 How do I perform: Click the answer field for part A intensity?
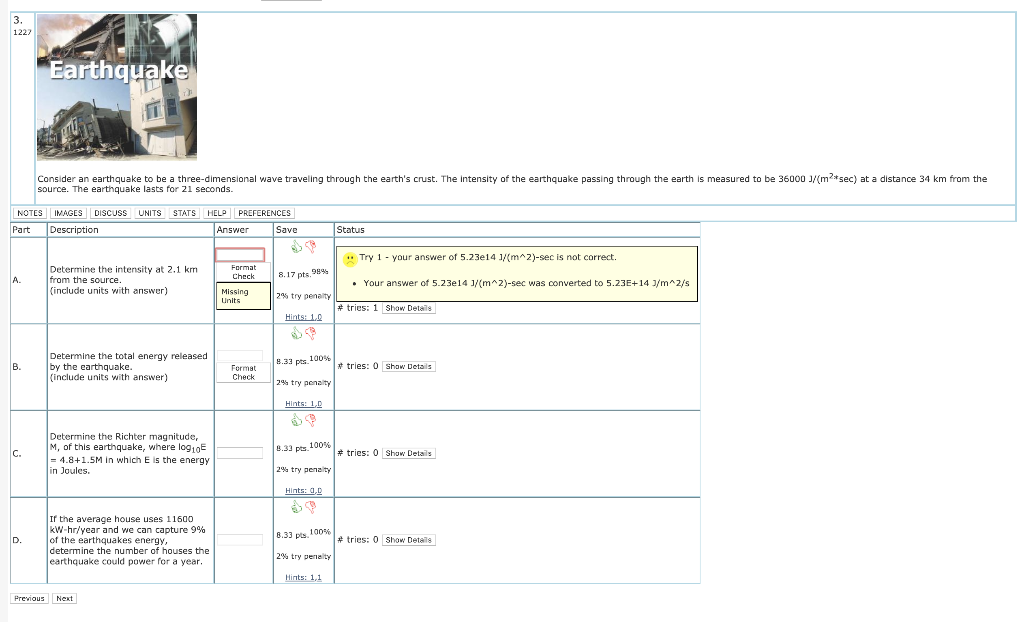[240, 255]
